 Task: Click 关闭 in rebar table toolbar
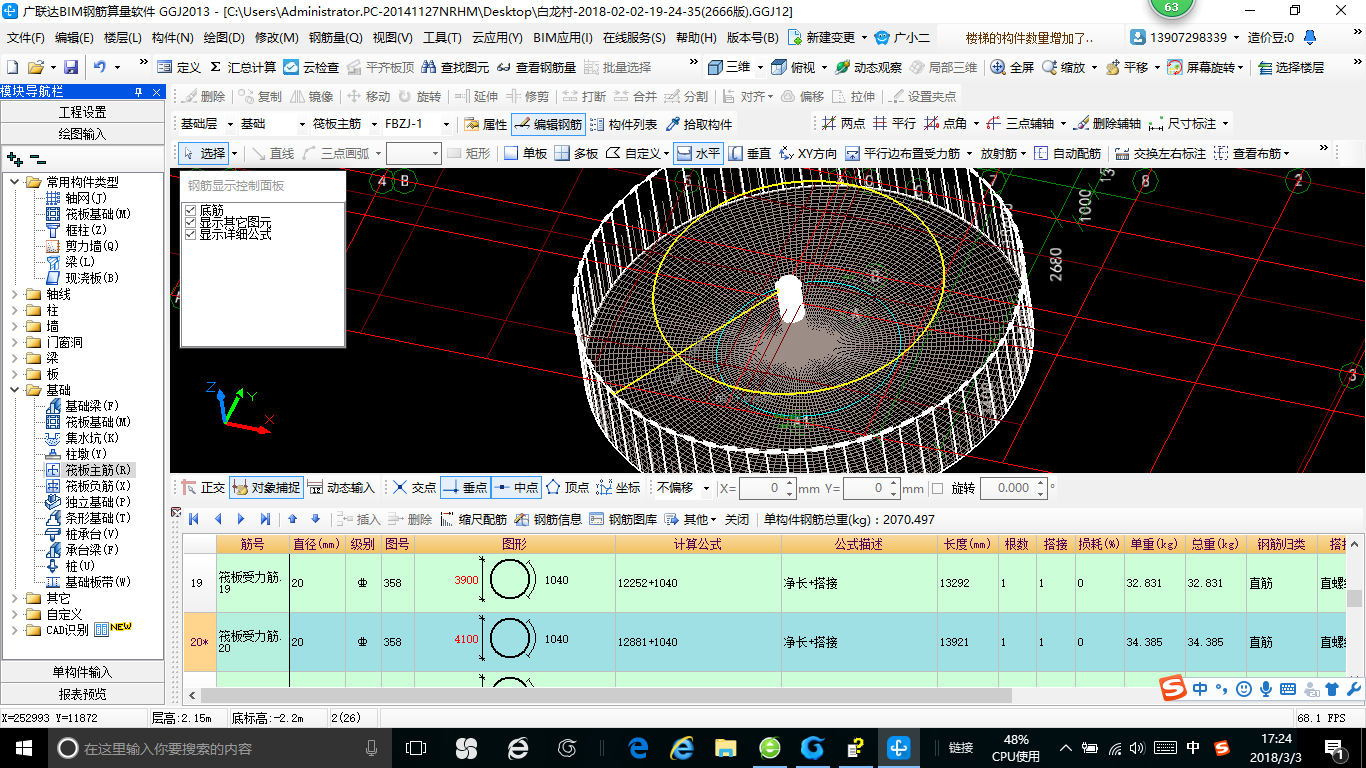click(737, 519)
